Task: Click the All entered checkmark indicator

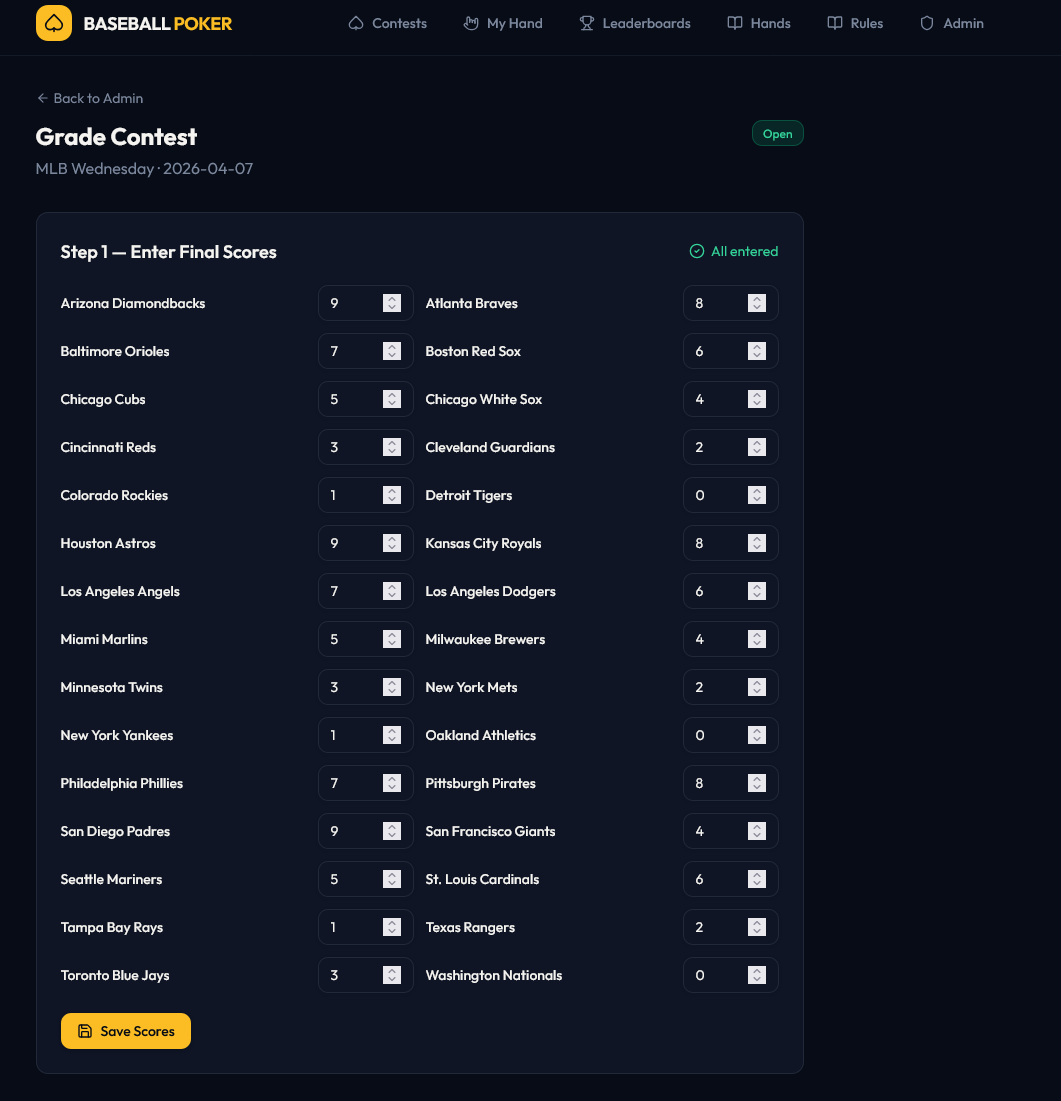Action: 697,251
